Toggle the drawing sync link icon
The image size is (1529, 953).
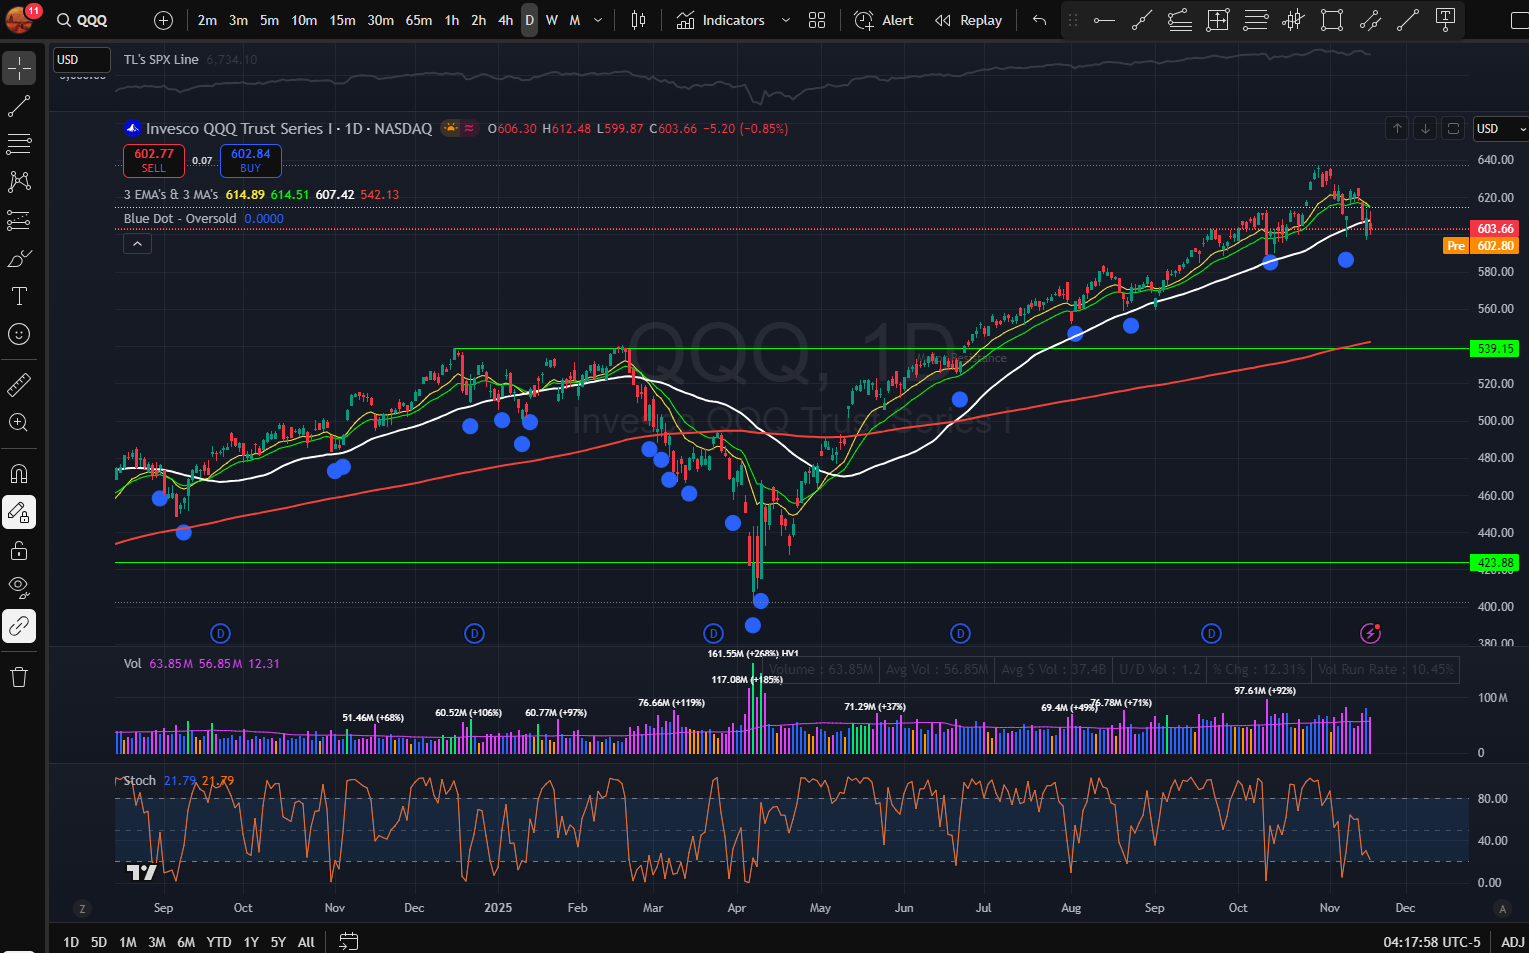click(x=19, y=626)
